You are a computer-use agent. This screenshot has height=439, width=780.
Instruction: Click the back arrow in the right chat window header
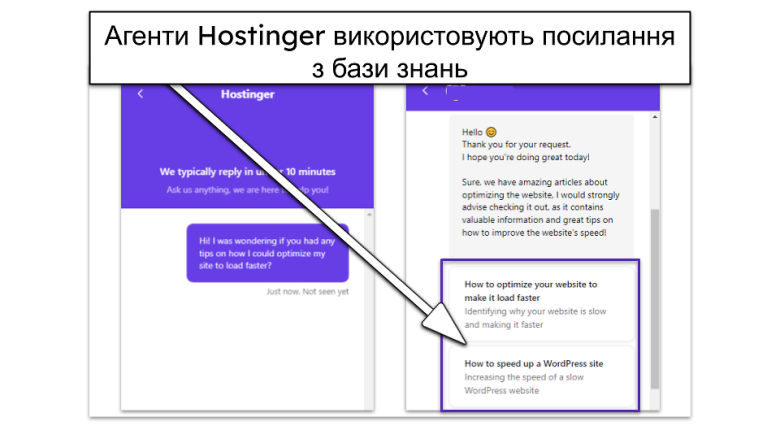coord(425,90)
